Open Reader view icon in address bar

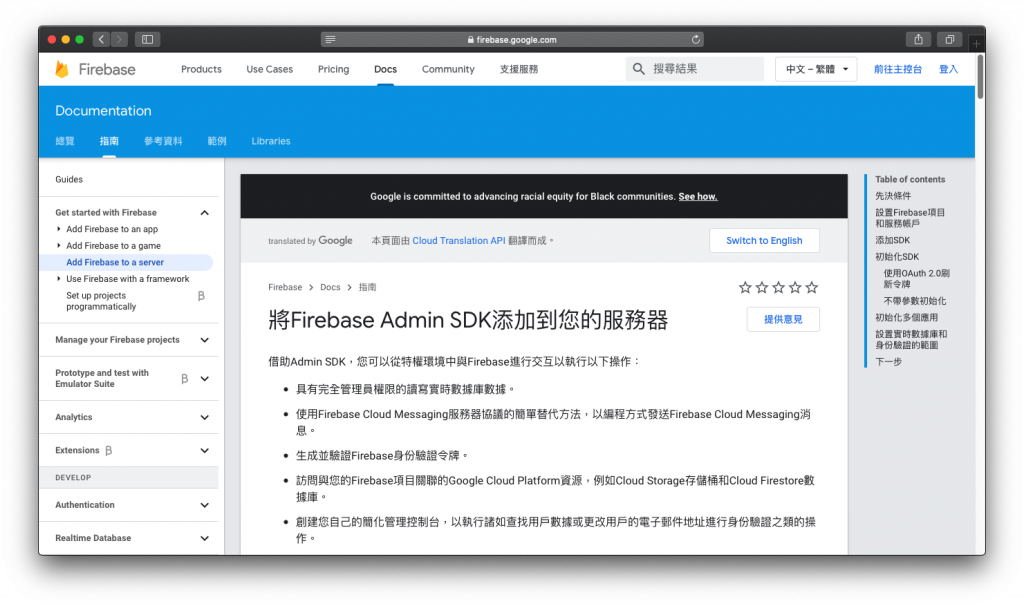330,40
